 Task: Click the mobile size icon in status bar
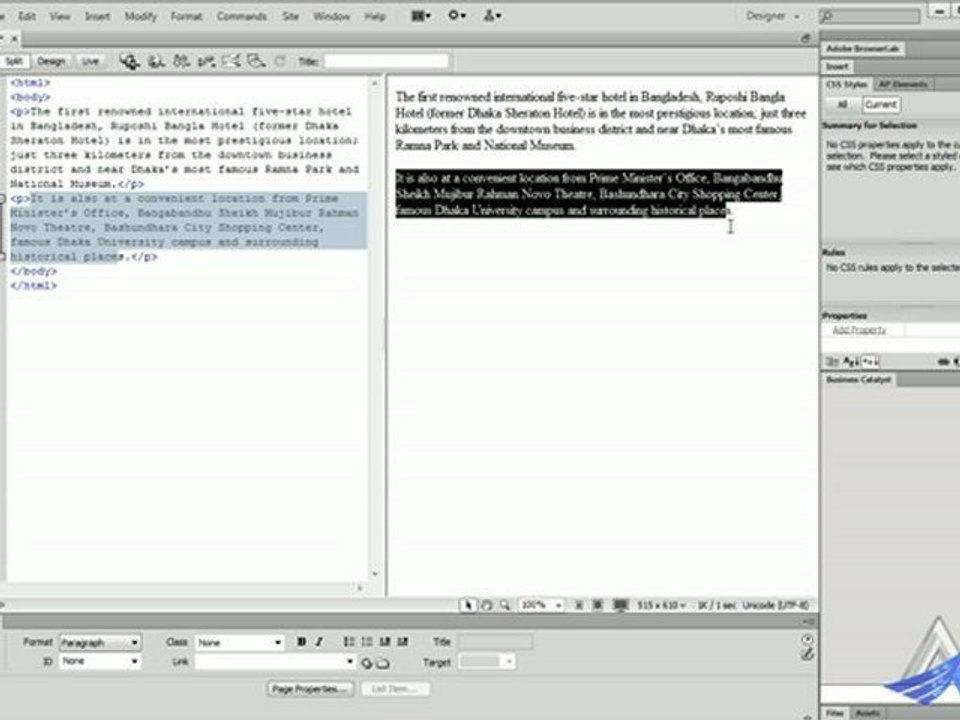[579, 606]
